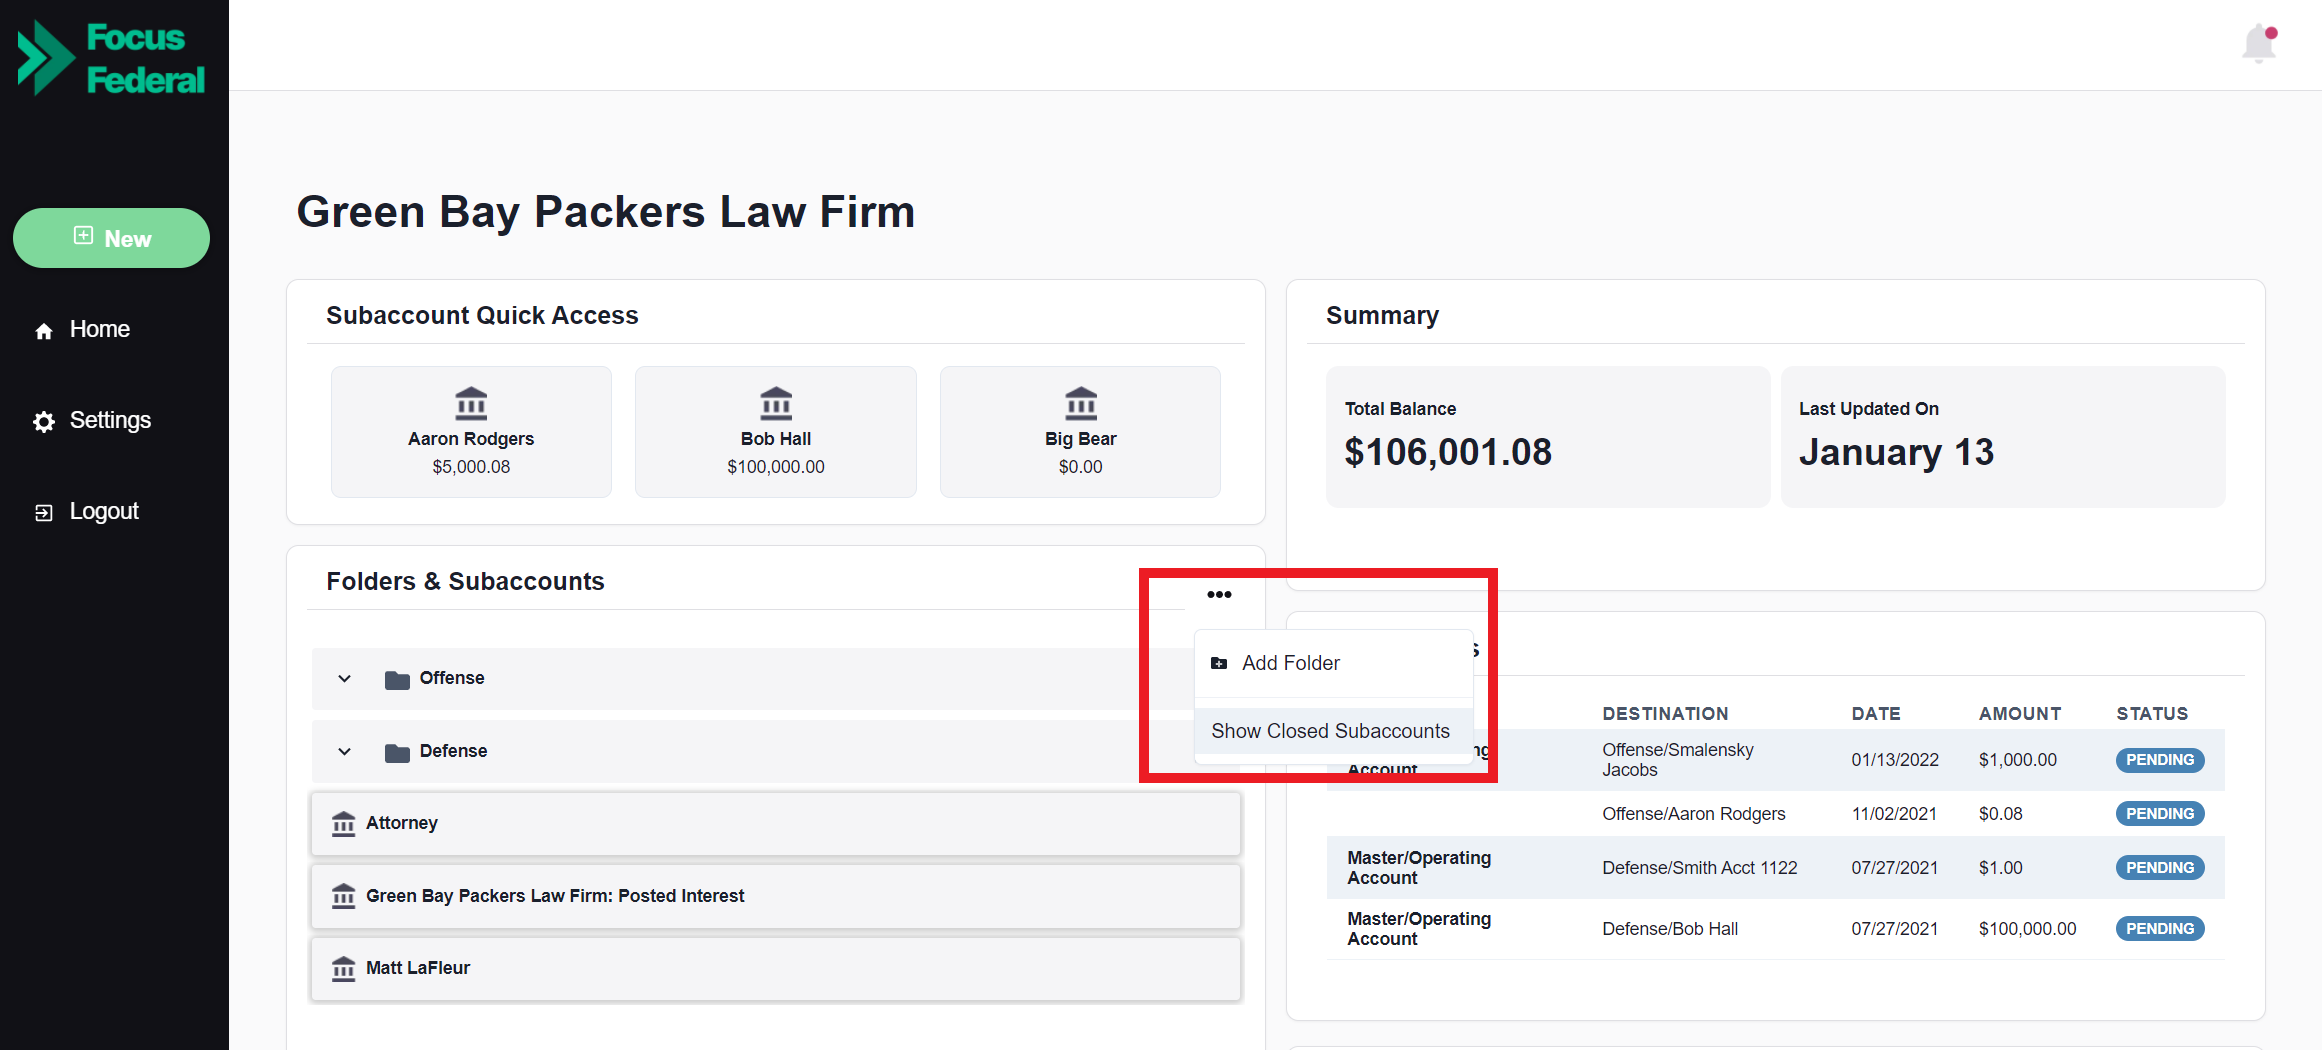
Task: Expand the Offense folder chevron
Action: click(345, 679)
